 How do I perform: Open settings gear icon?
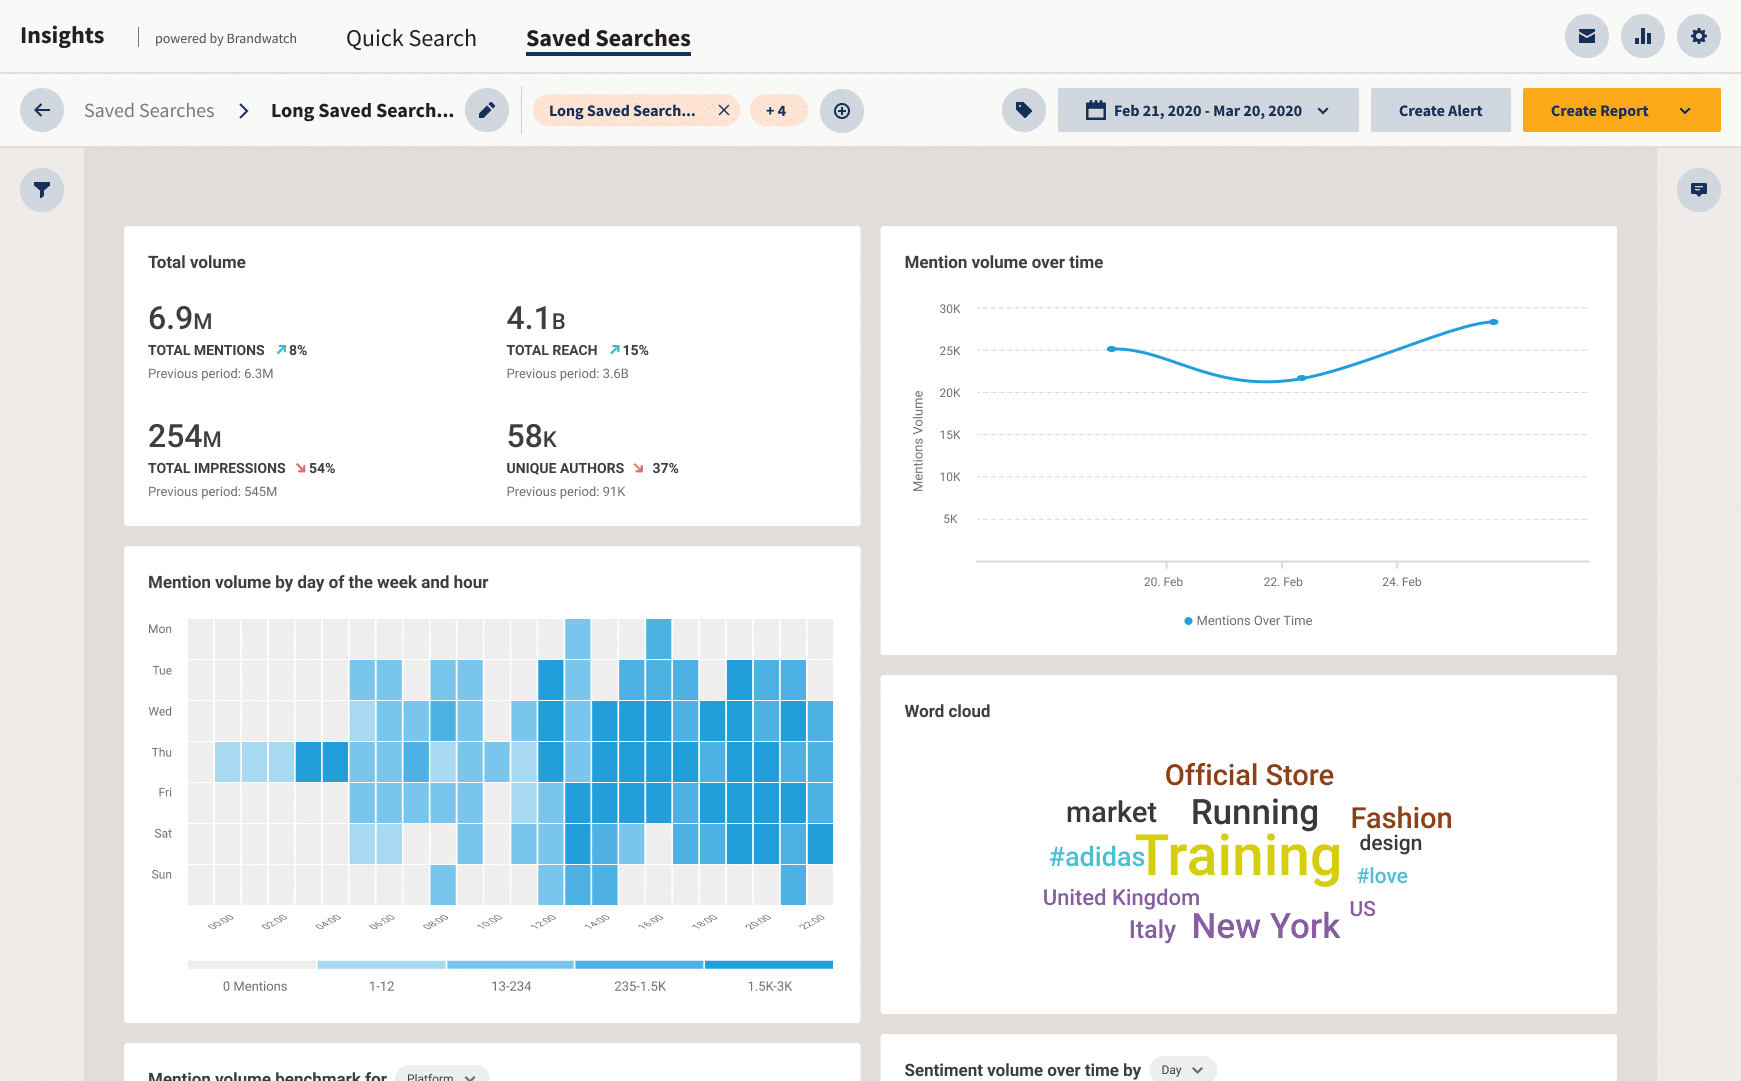click(x=1698, y=37)
